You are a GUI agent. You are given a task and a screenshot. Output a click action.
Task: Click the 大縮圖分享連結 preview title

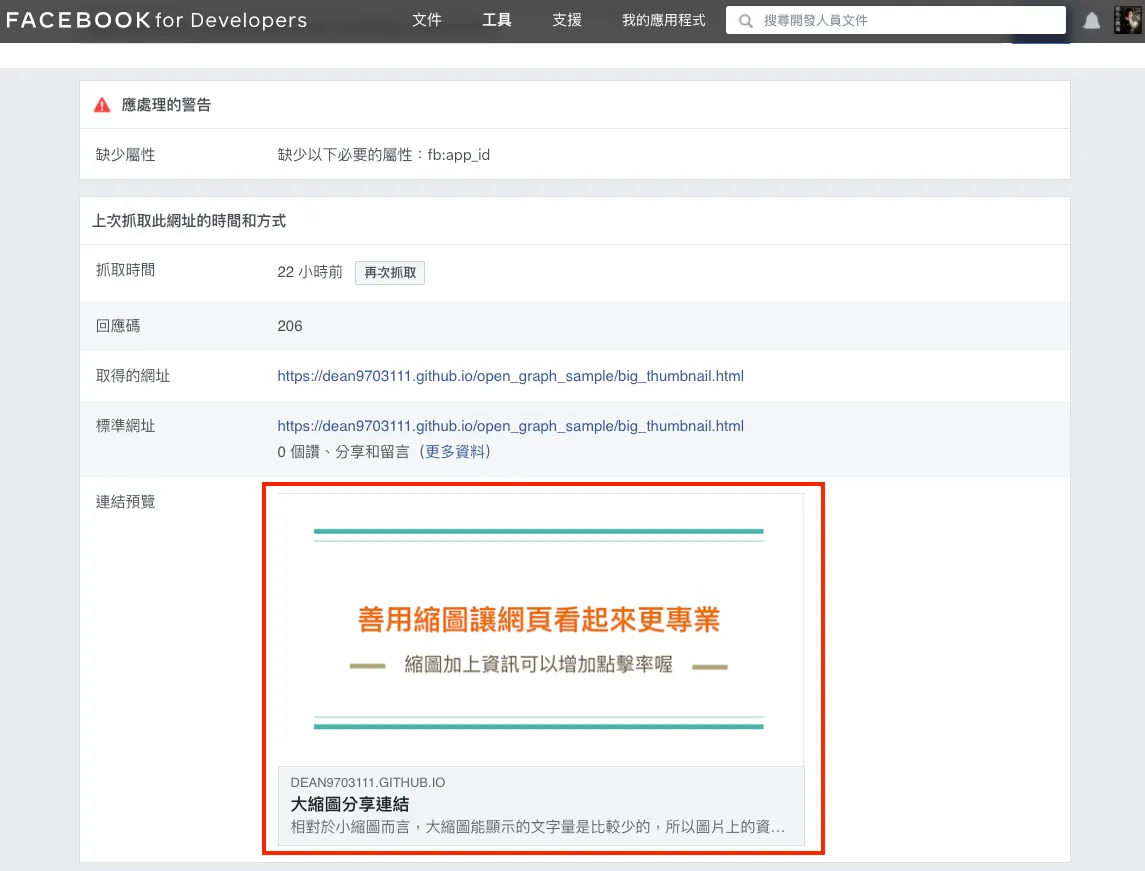coord(350,805)
